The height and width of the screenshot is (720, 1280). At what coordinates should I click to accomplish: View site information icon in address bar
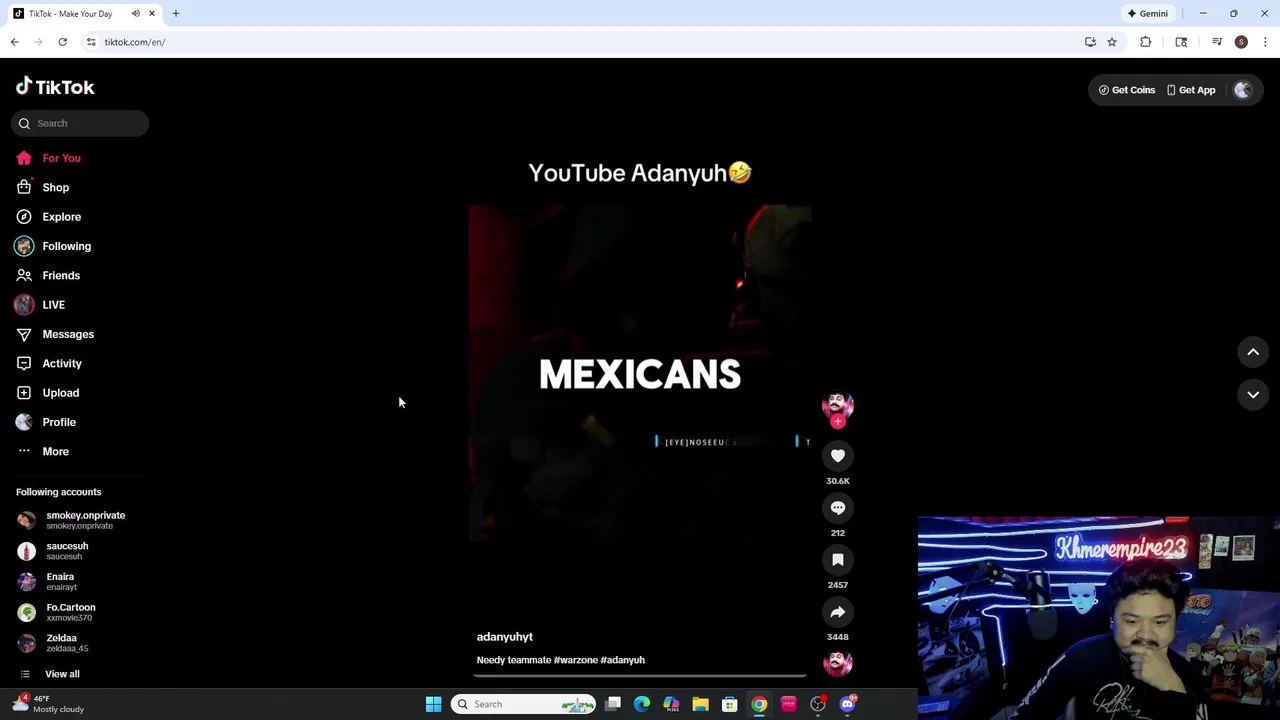(91, 42)
